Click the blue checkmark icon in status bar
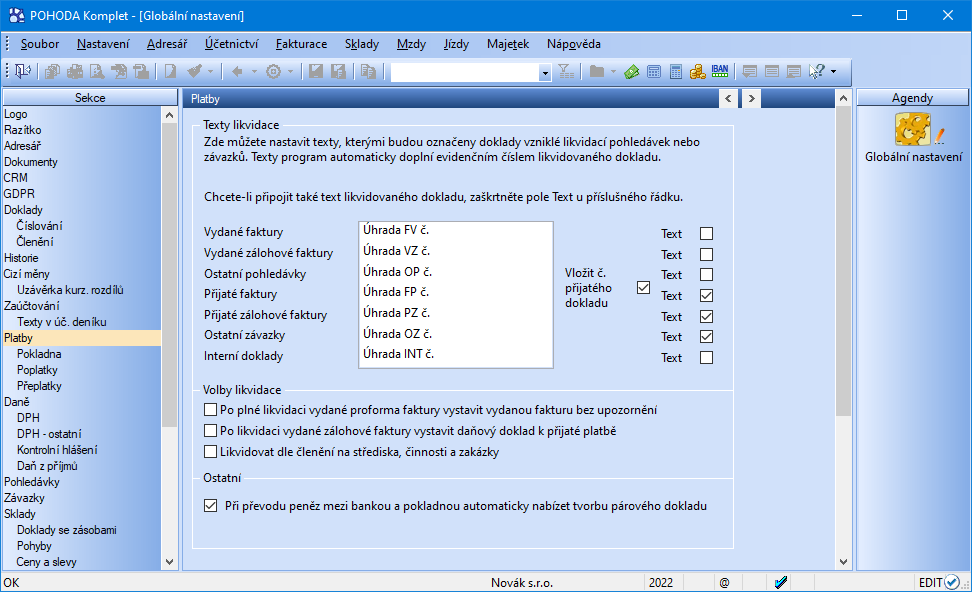972x592 pixels. (x=781, y=583)
